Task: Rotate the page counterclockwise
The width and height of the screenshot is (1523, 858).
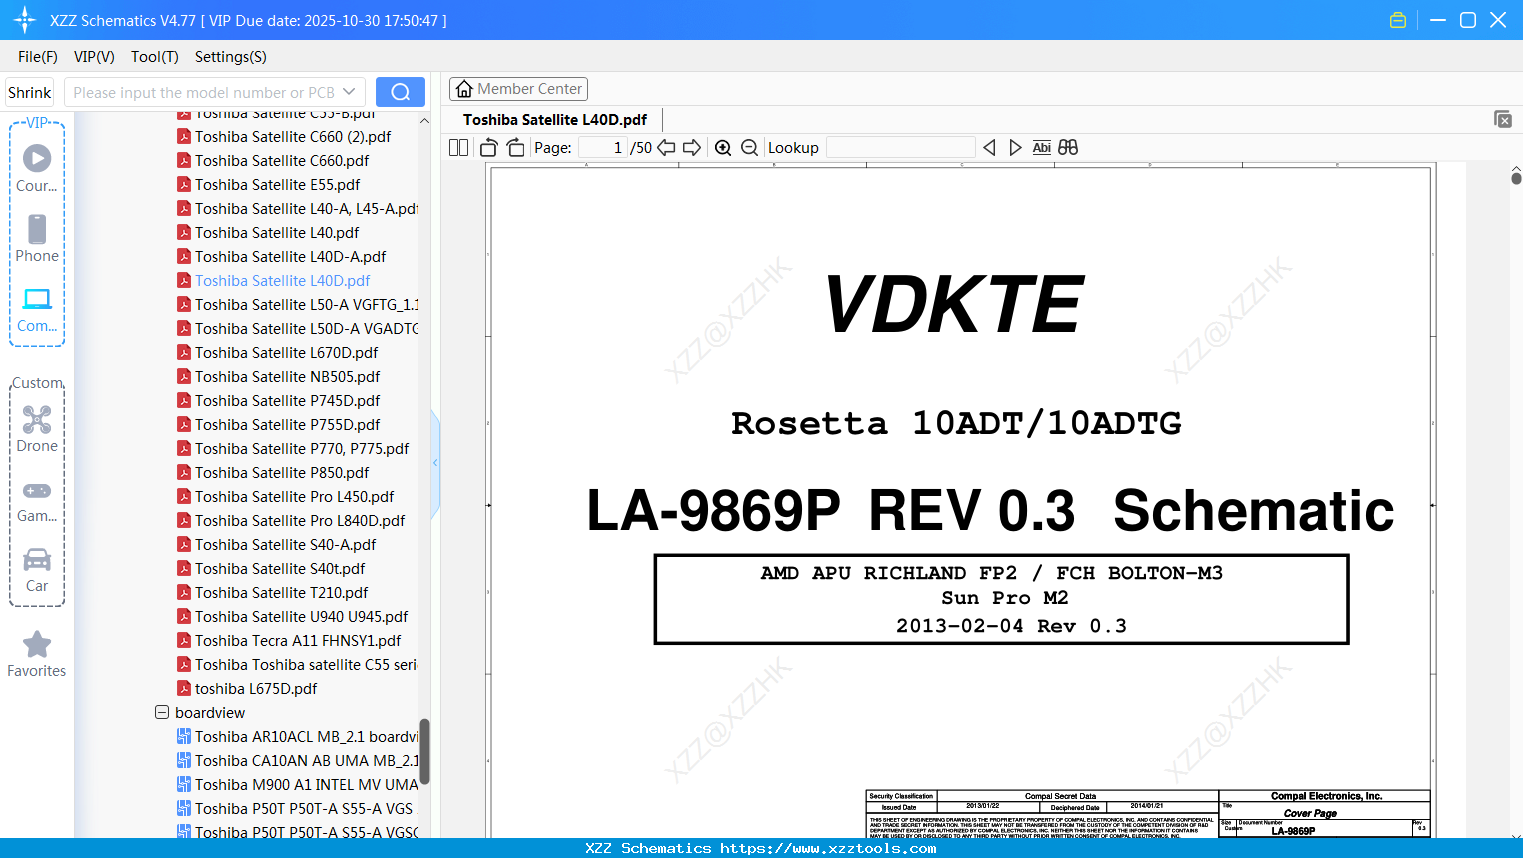Action: (488, 148)
